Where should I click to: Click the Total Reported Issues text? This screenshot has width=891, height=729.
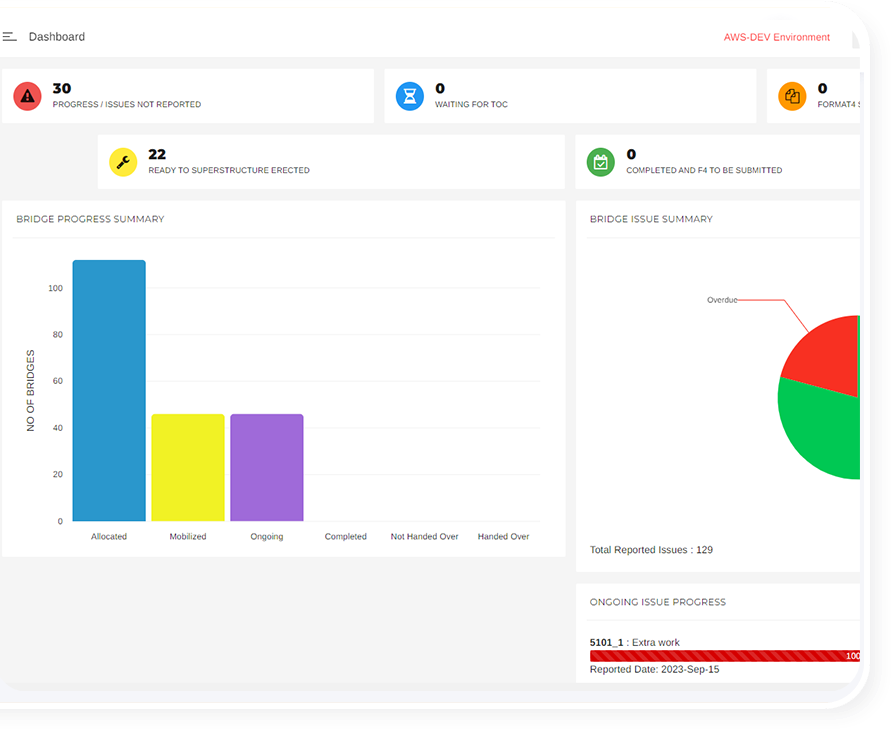[x=651, y=550]
